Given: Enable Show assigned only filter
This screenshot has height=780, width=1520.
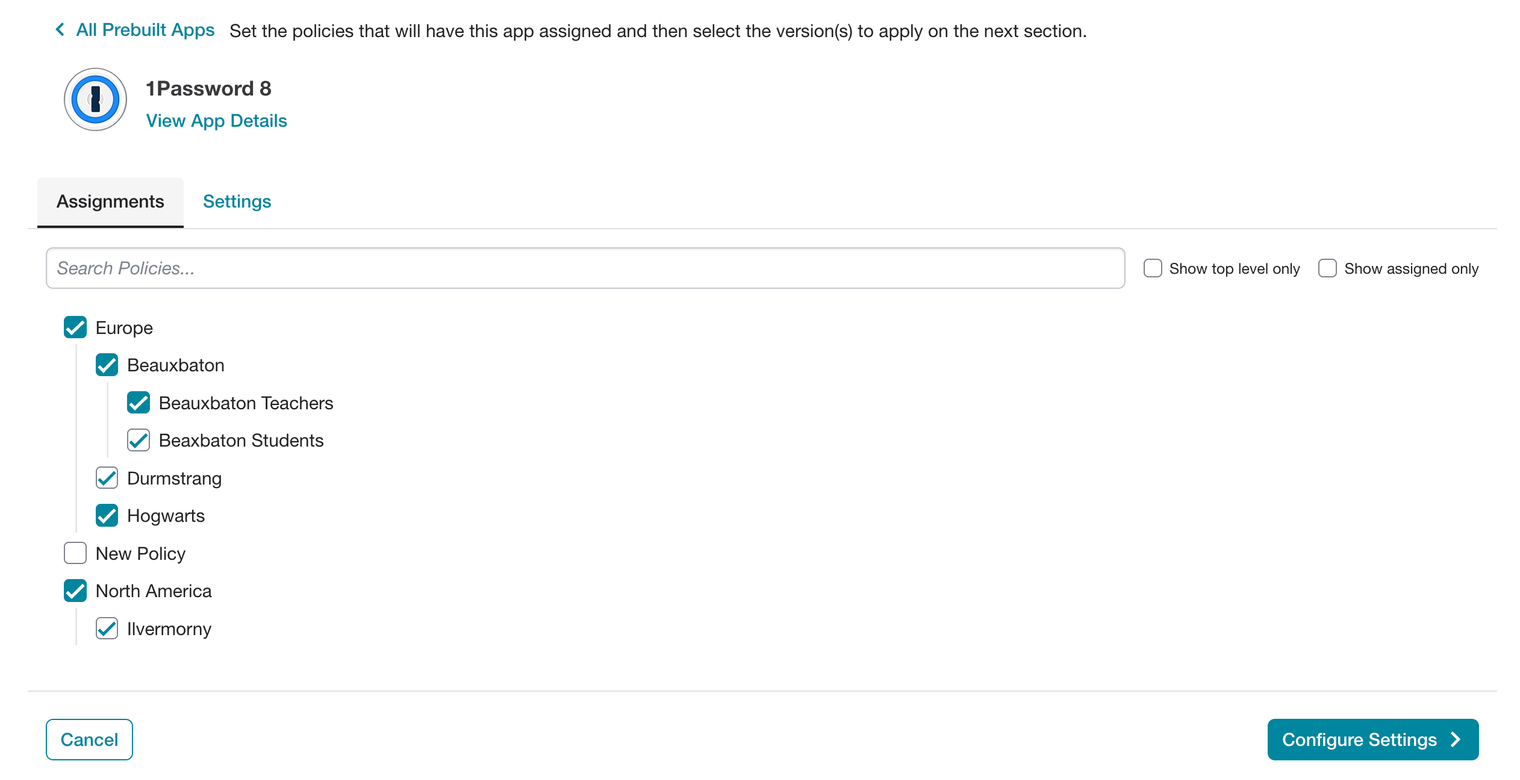Looking at the screenshot, I should click(x=1328, y=268).
